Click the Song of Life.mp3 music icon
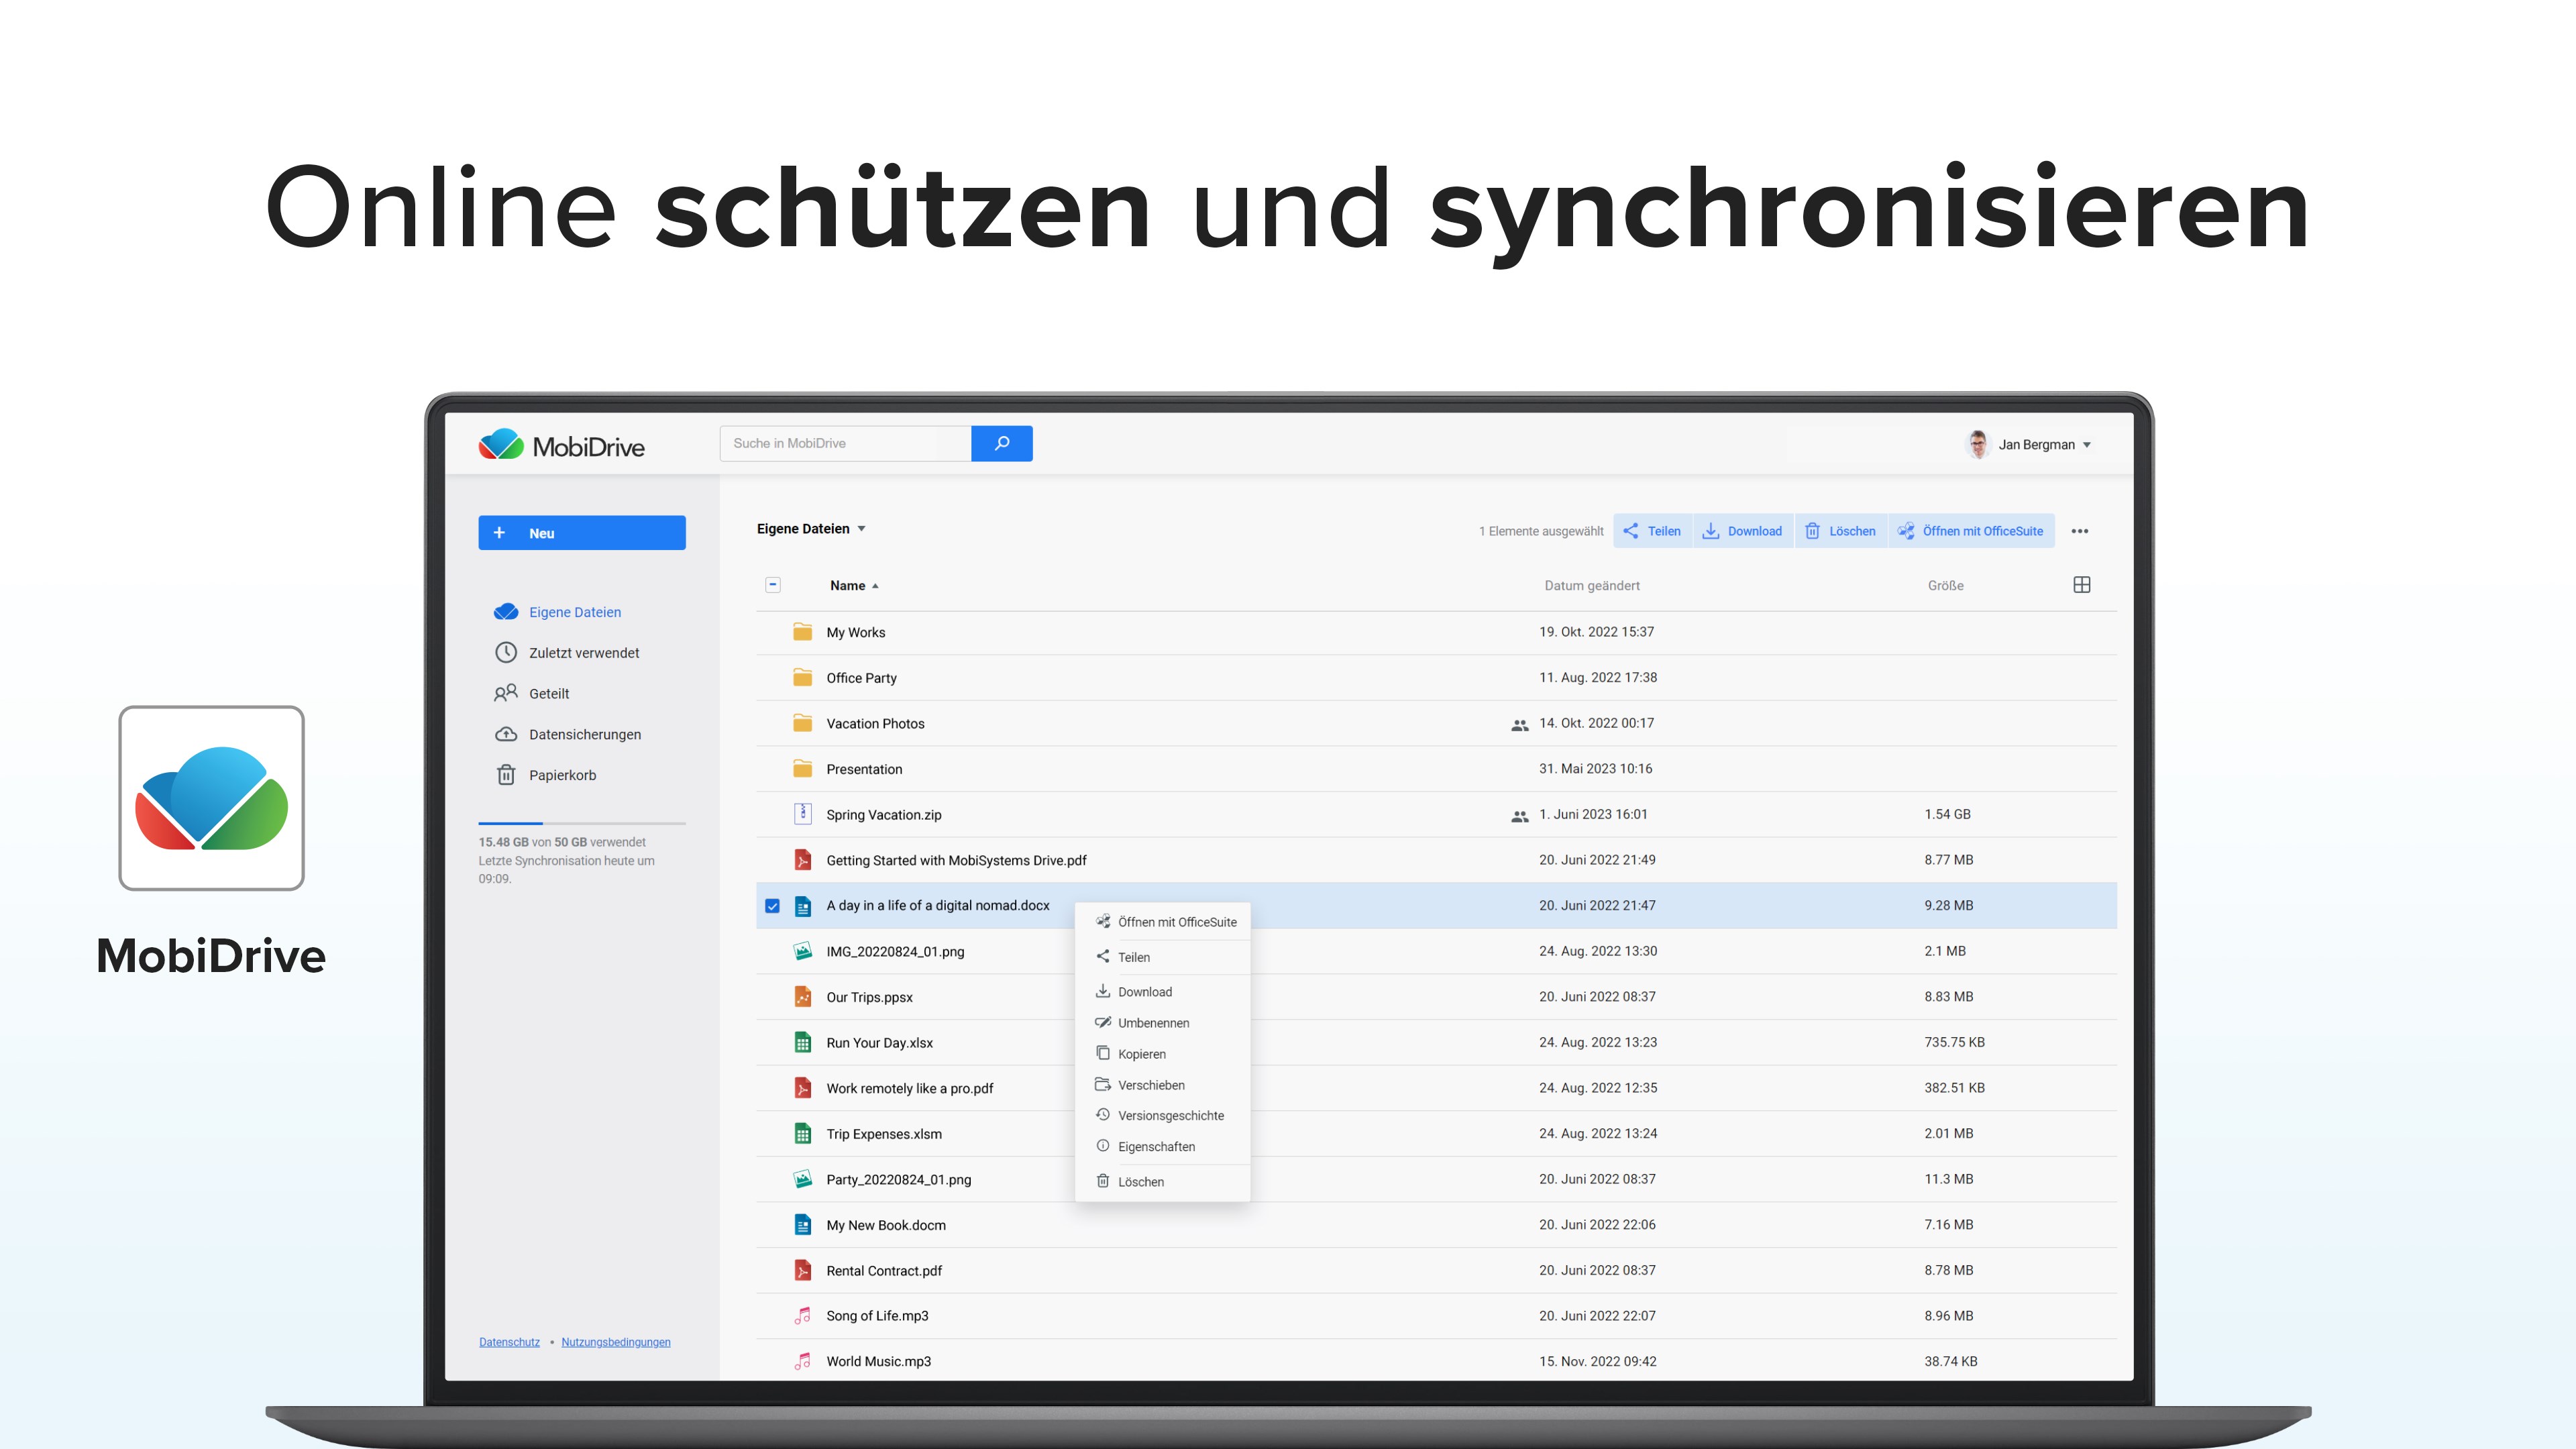Viewport: 2576px width, 1449px height. (x=802, y=1316)
